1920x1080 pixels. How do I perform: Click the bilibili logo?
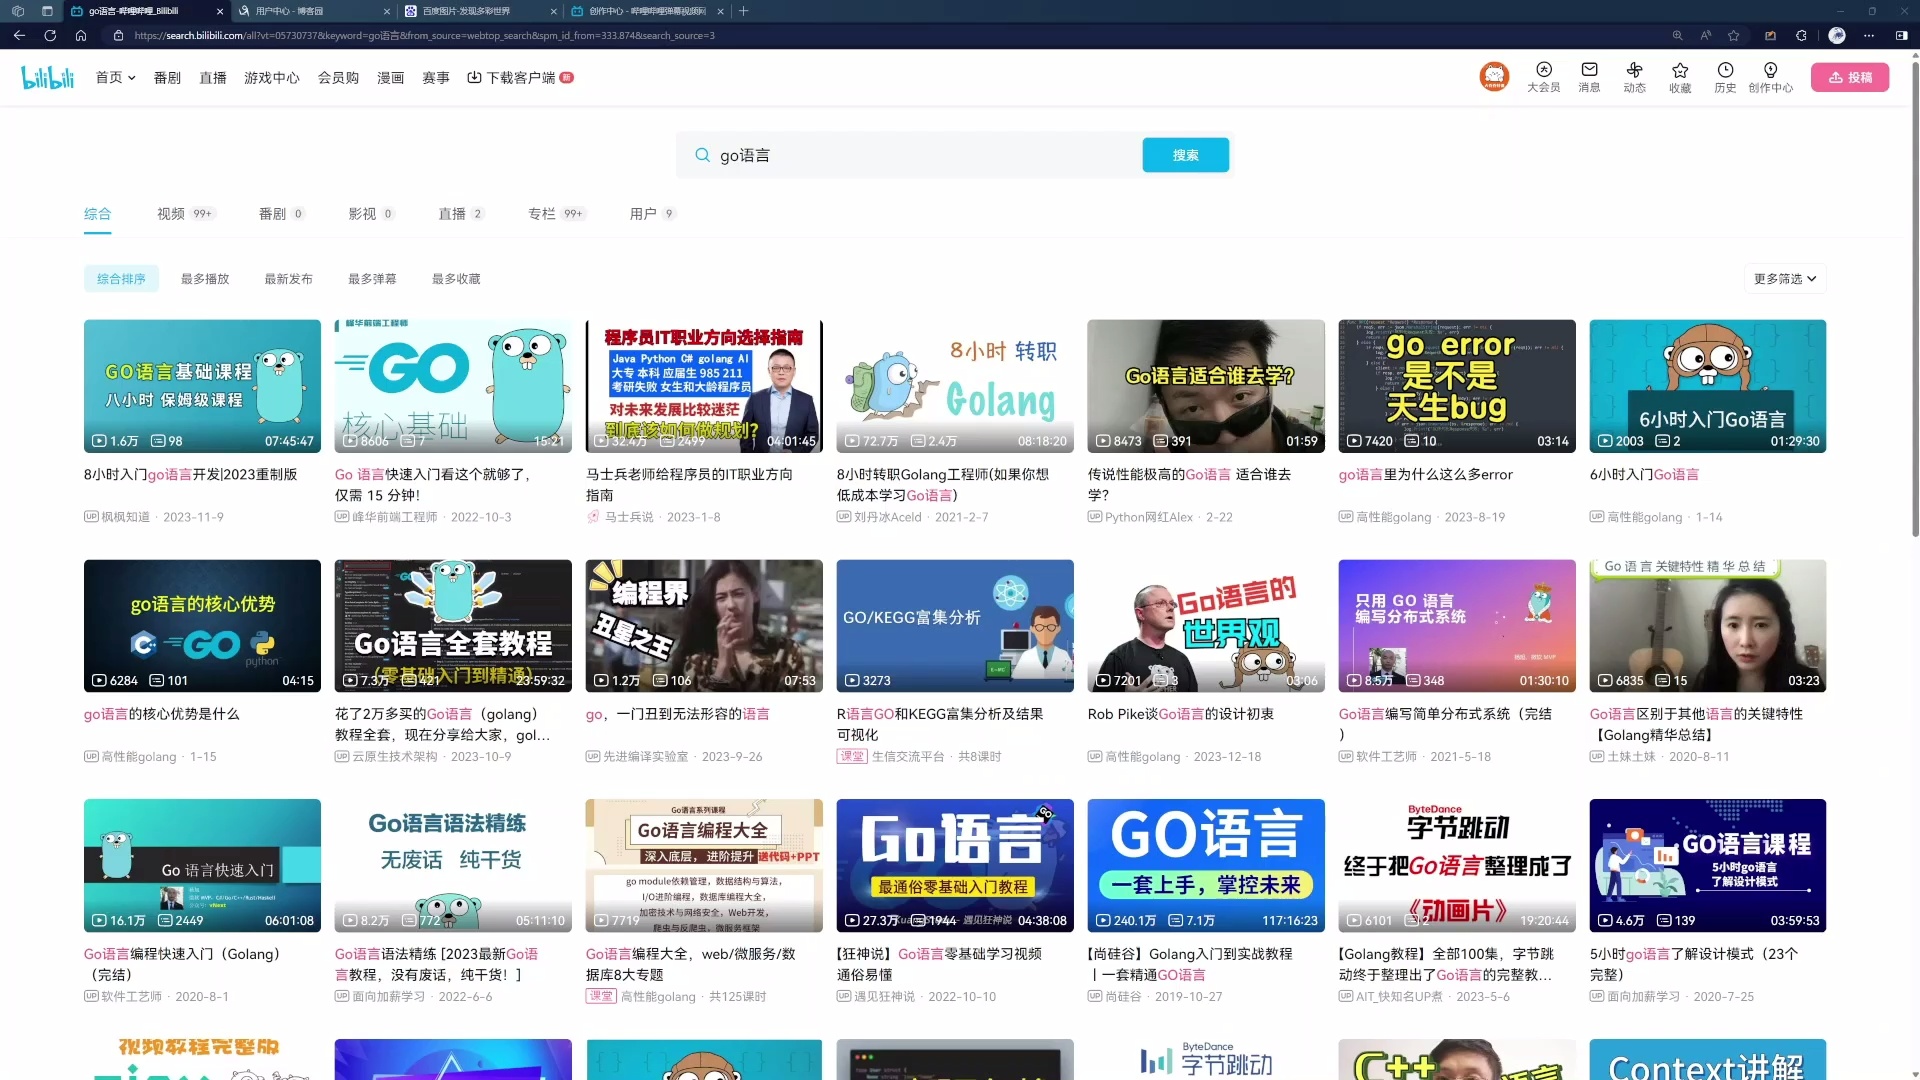click(x=46, y=77)
